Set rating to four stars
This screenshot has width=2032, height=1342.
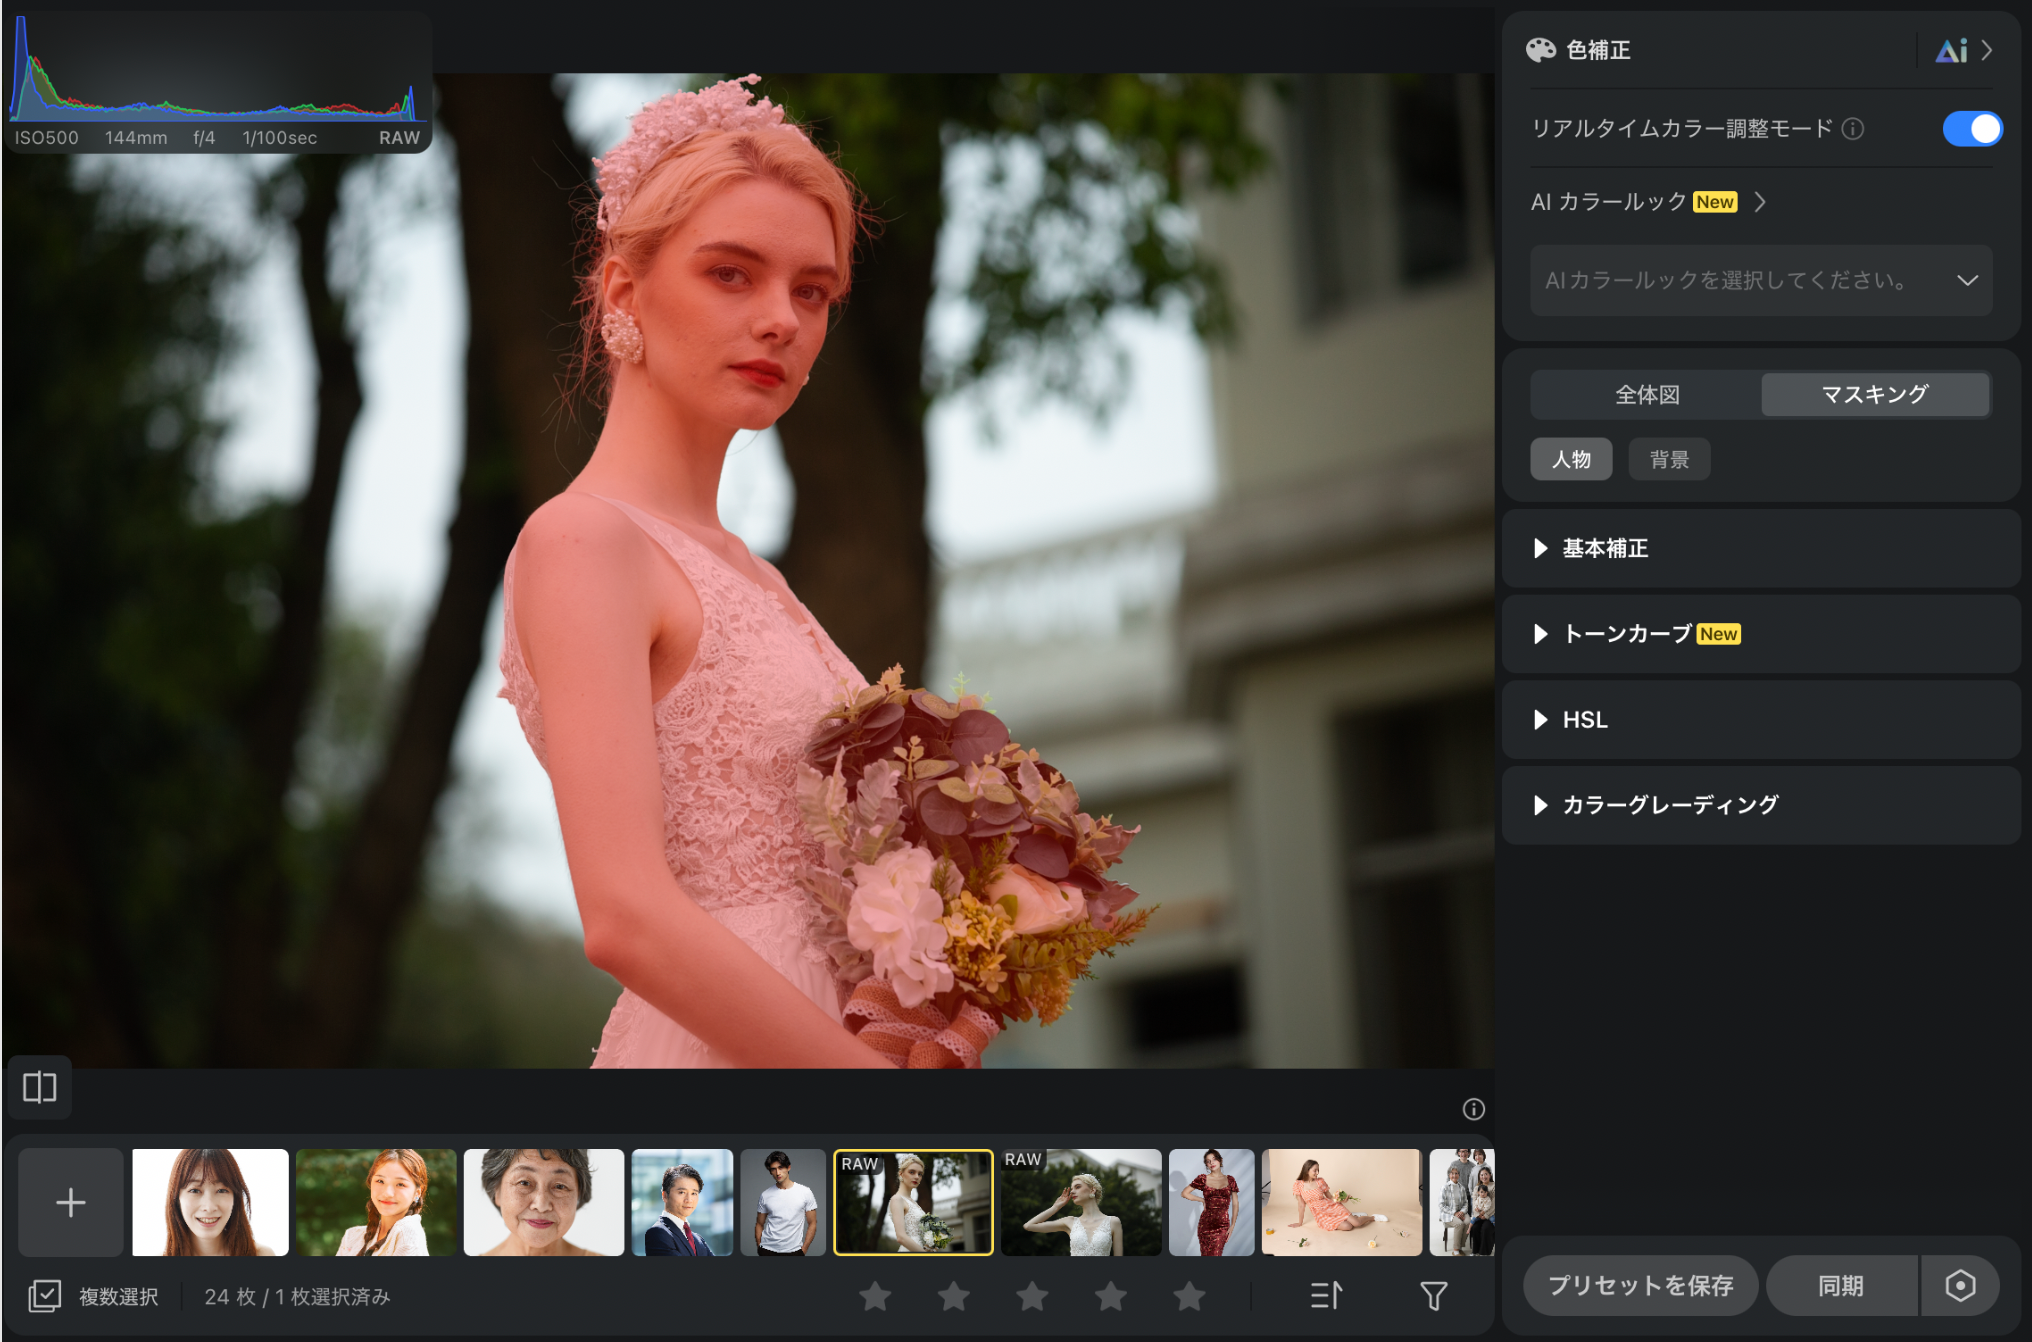point(1111,1296)
